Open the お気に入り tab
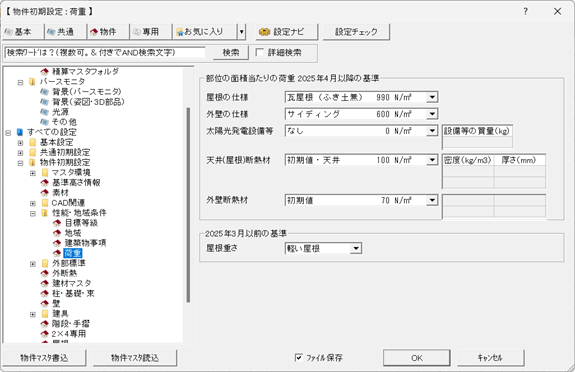575x372 pixels. coord(204,32)
